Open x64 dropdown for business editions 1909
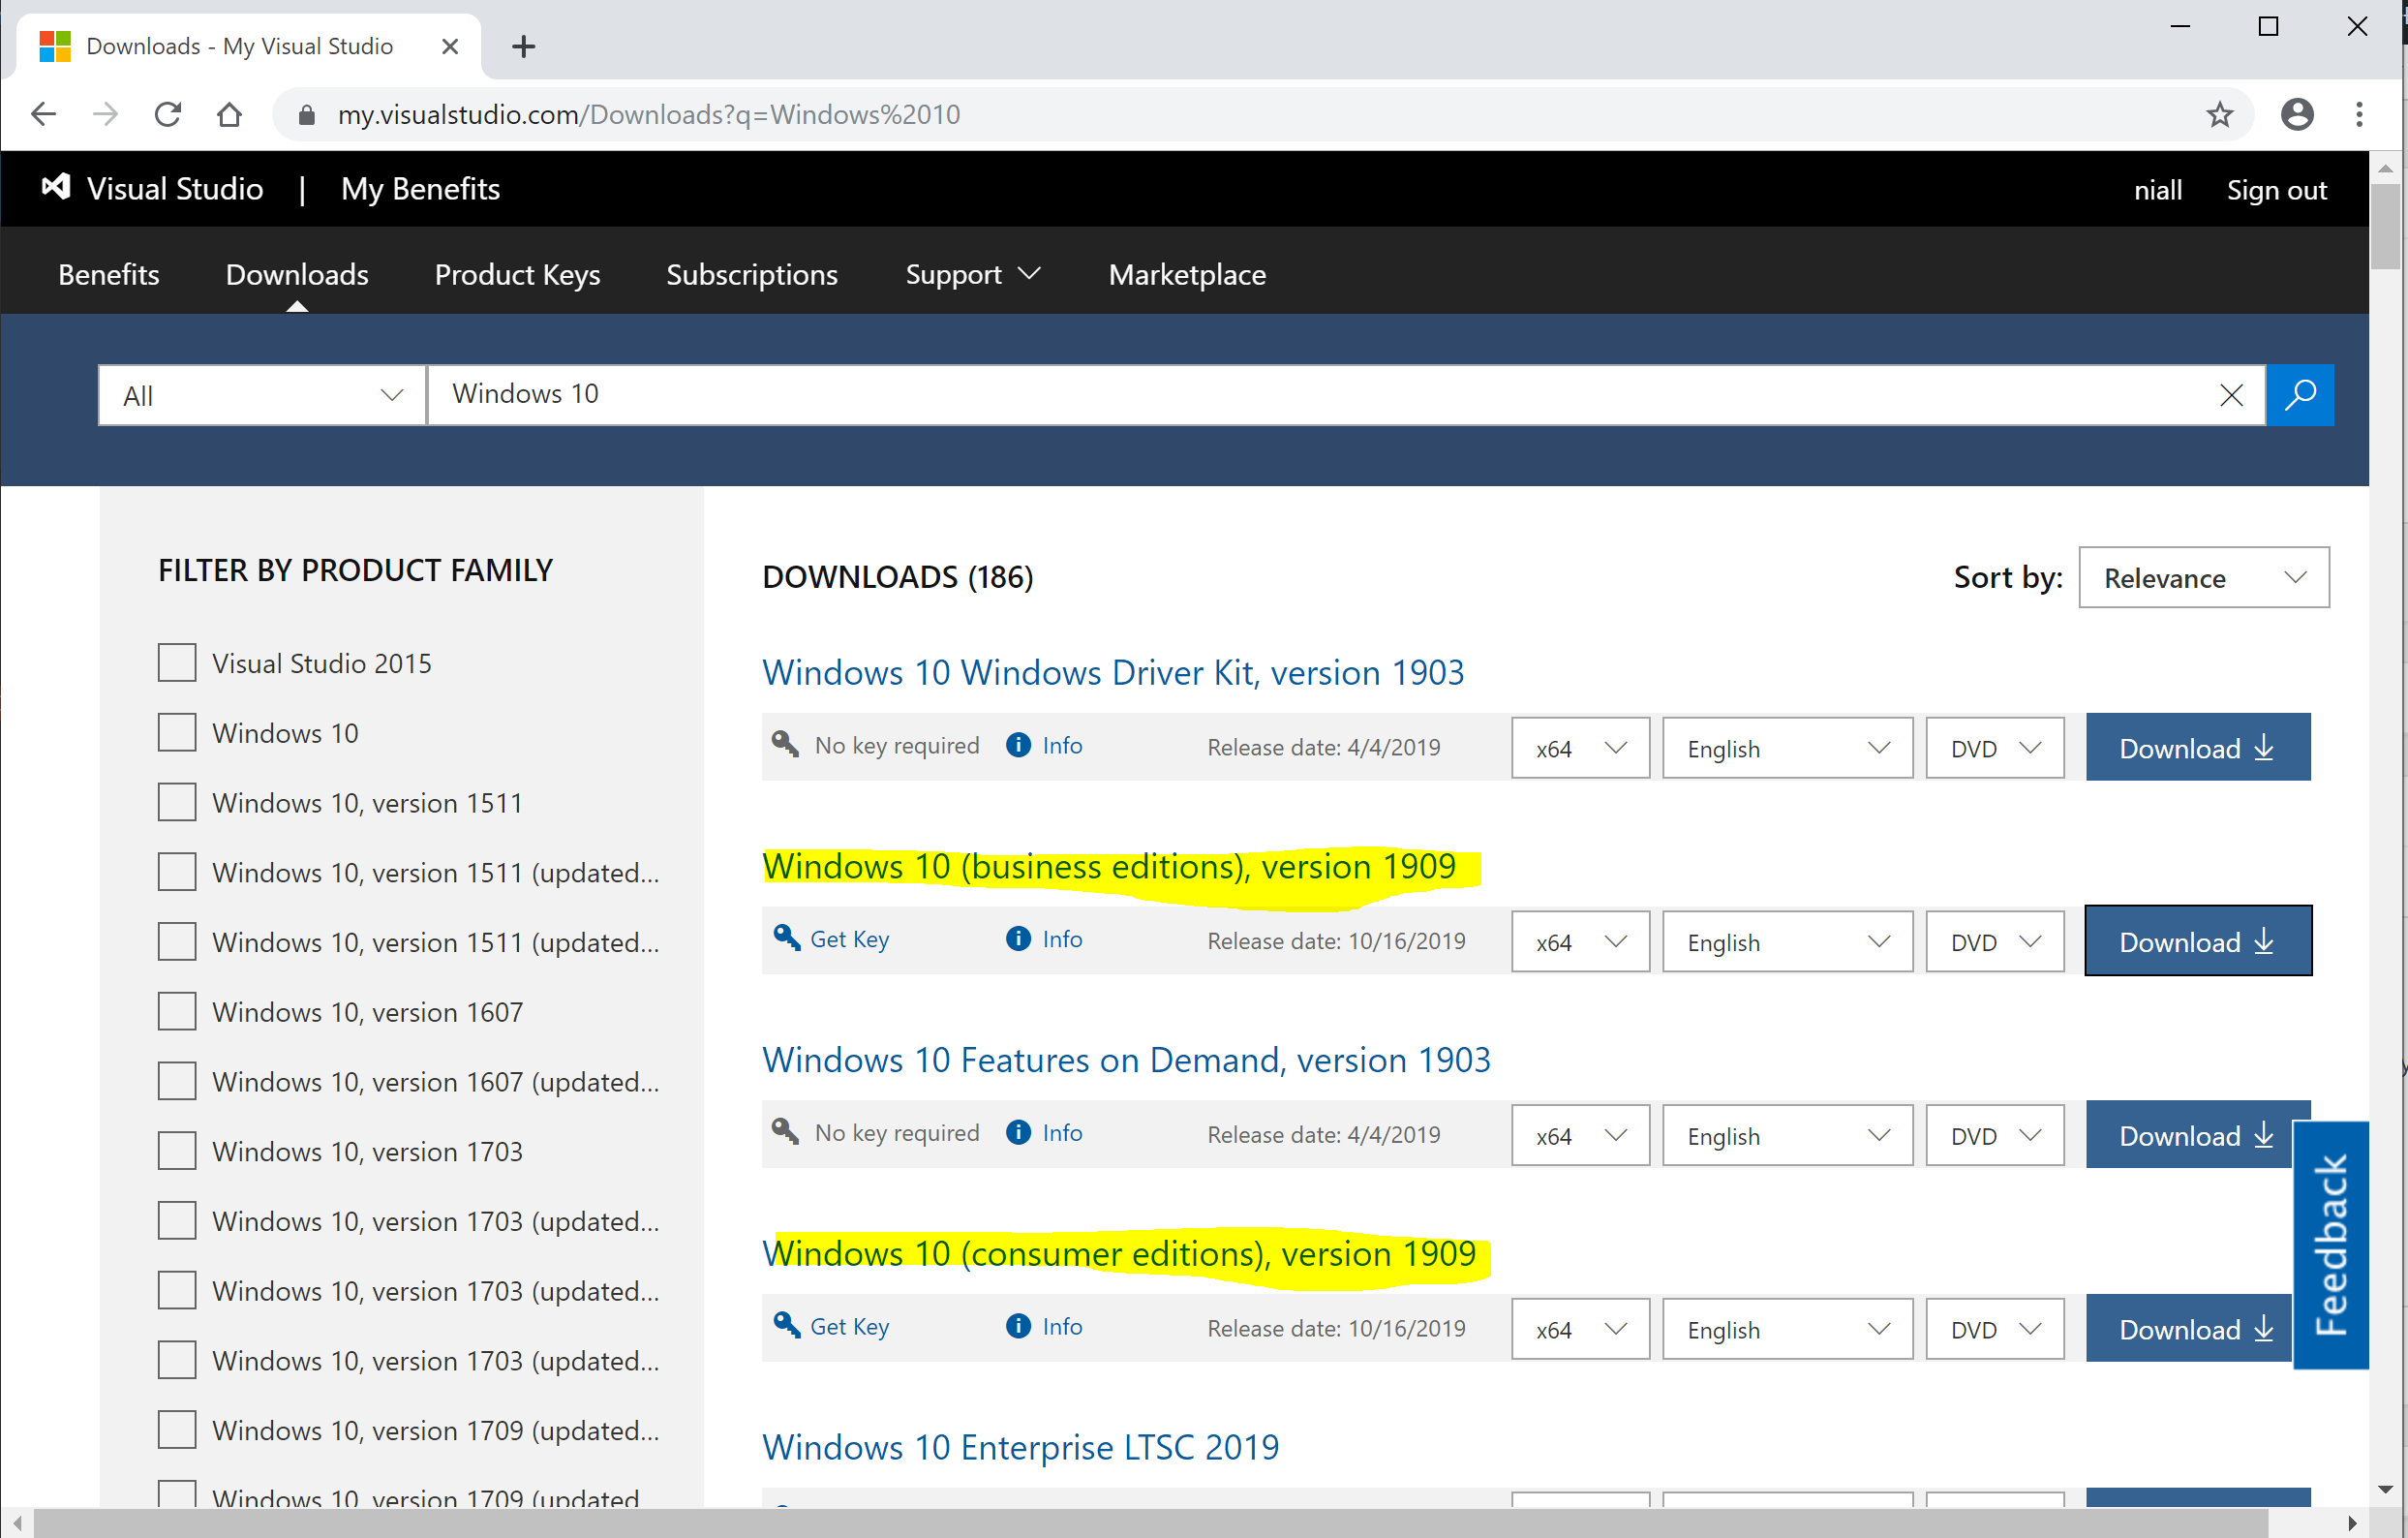The image size is (2408, 1538). pyautogui.click(x=1580, y=942)
